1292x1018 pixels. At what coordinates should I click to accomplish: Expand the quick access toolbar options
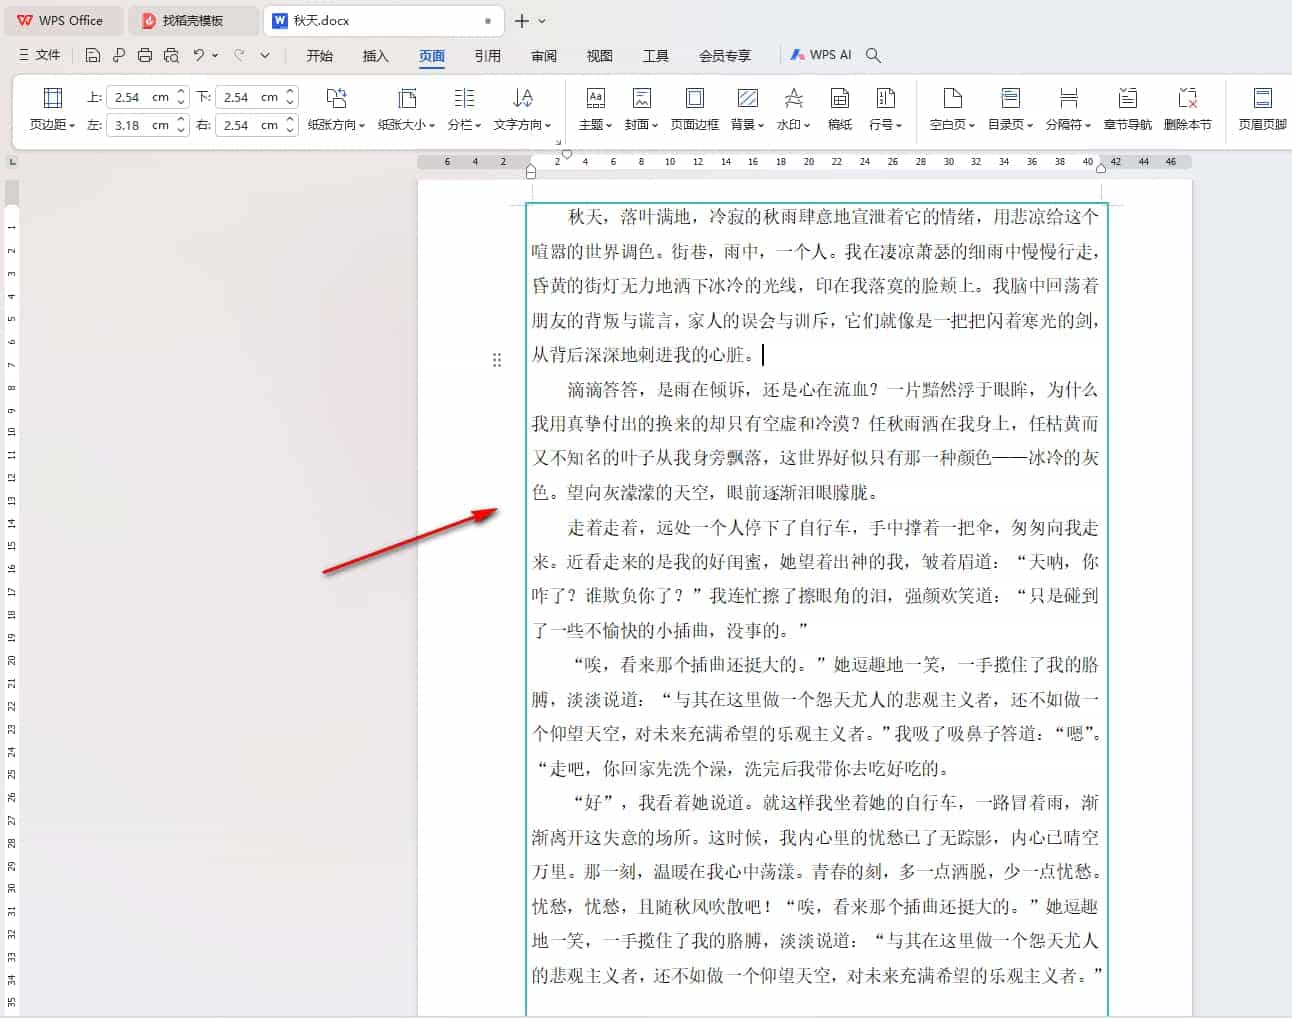[x=265, y=55]
